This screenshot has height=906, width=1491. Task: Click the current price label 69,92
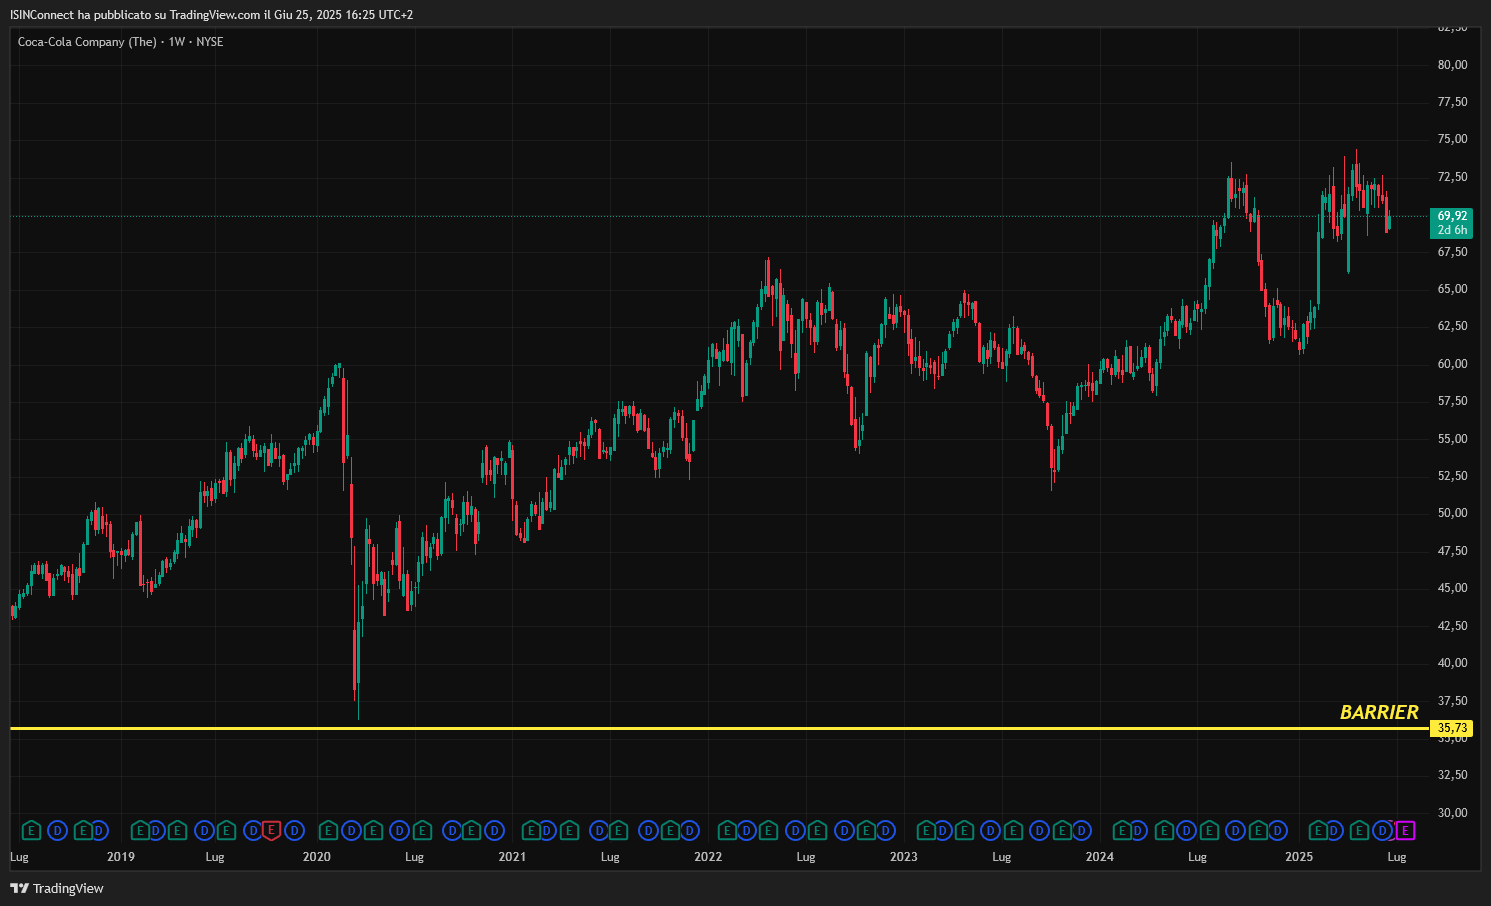coord(1452,216)
